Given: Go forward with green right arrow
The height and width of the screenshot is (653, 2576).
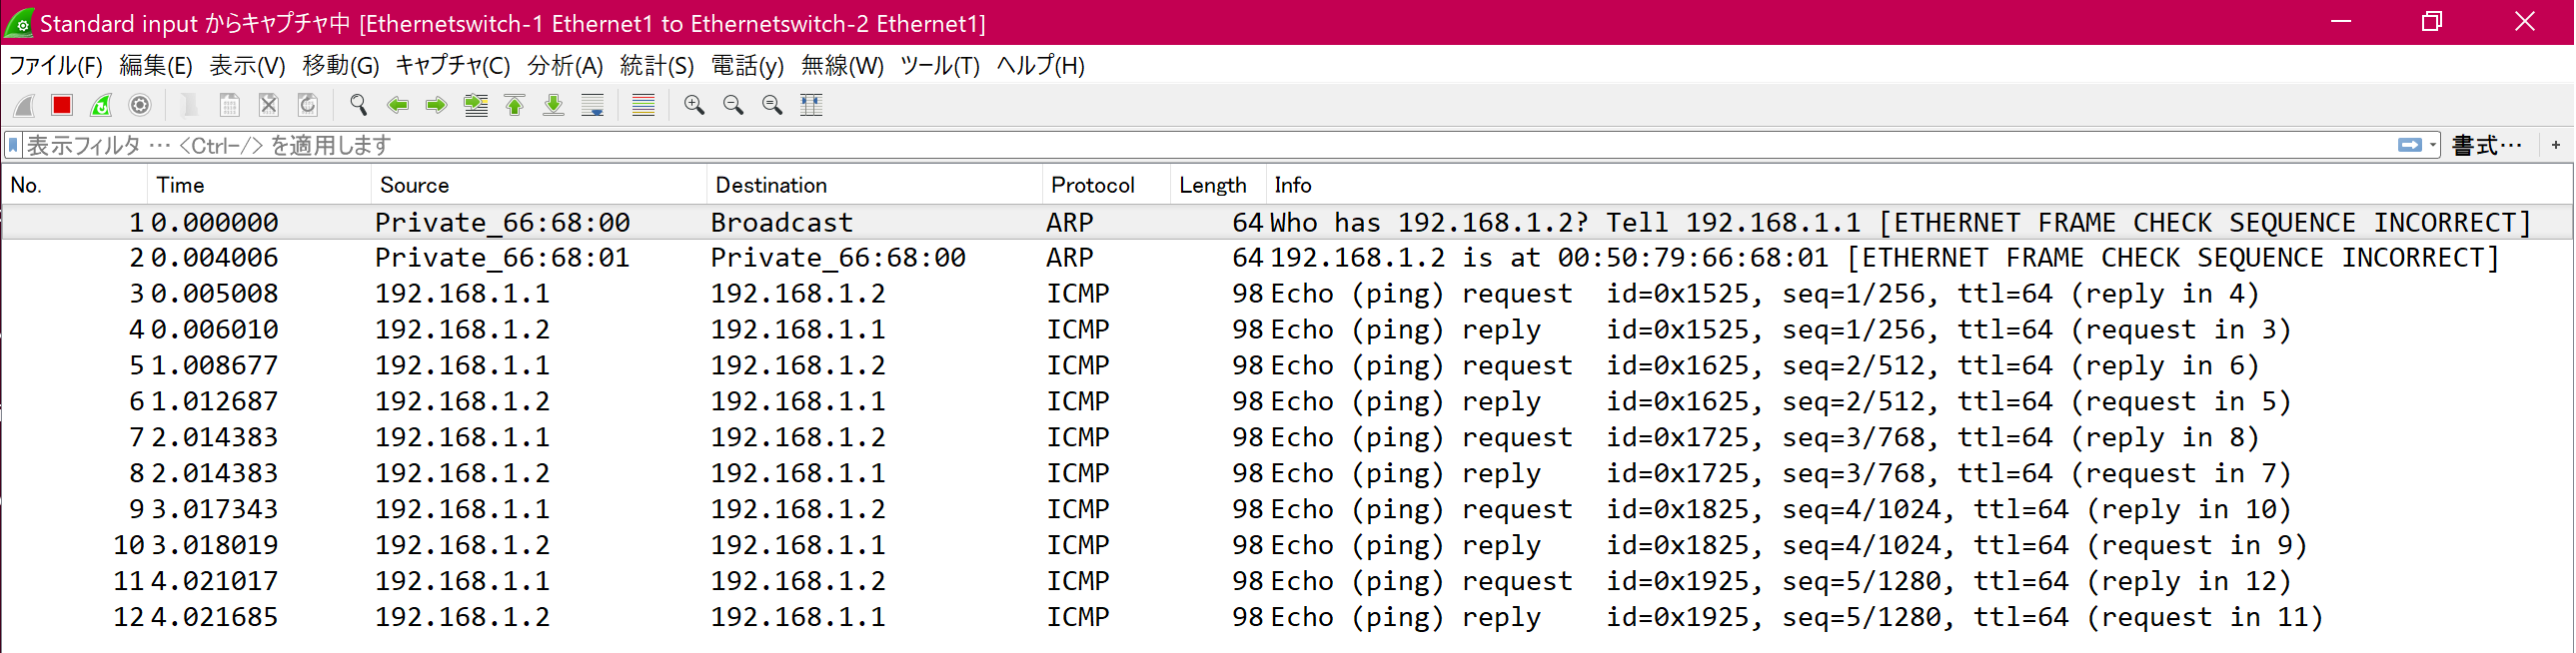Looking at the screenshot, I should [436, 105].
